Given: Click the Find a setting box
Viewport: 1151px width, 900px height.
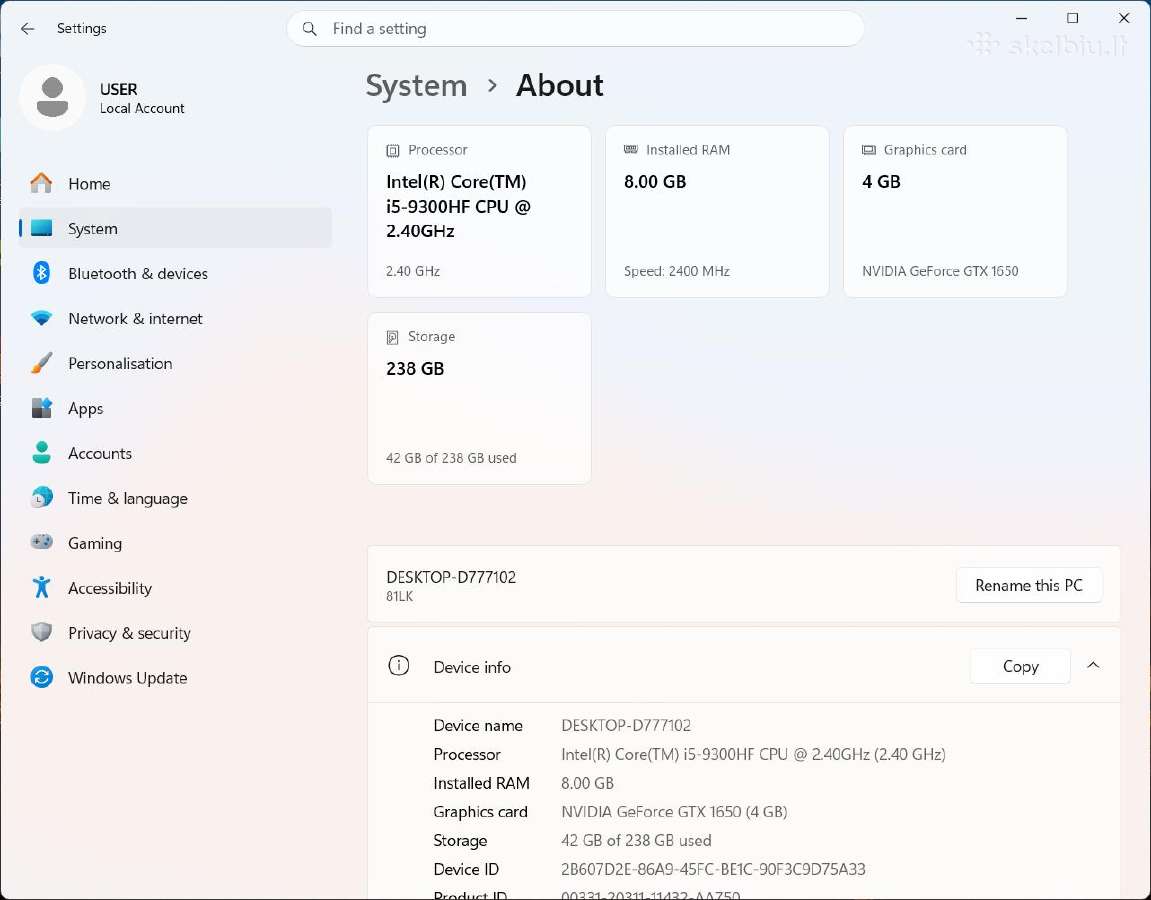Looking at the screenshot, I should pos(575,29).
